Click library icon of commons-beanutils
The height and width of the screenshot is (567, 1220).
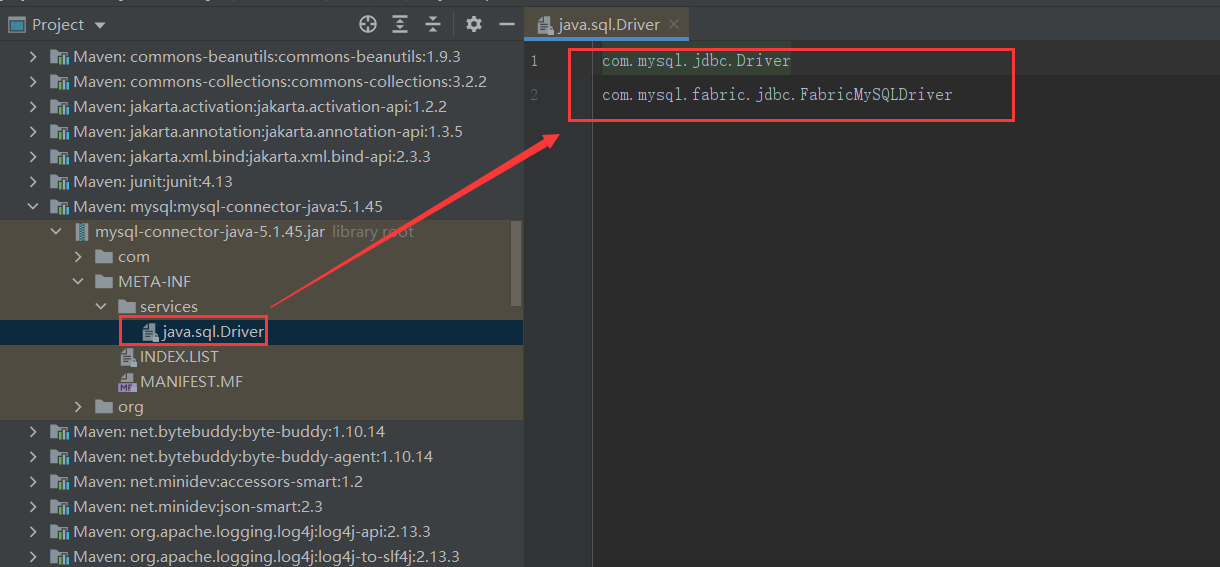[x=59, y=56]
